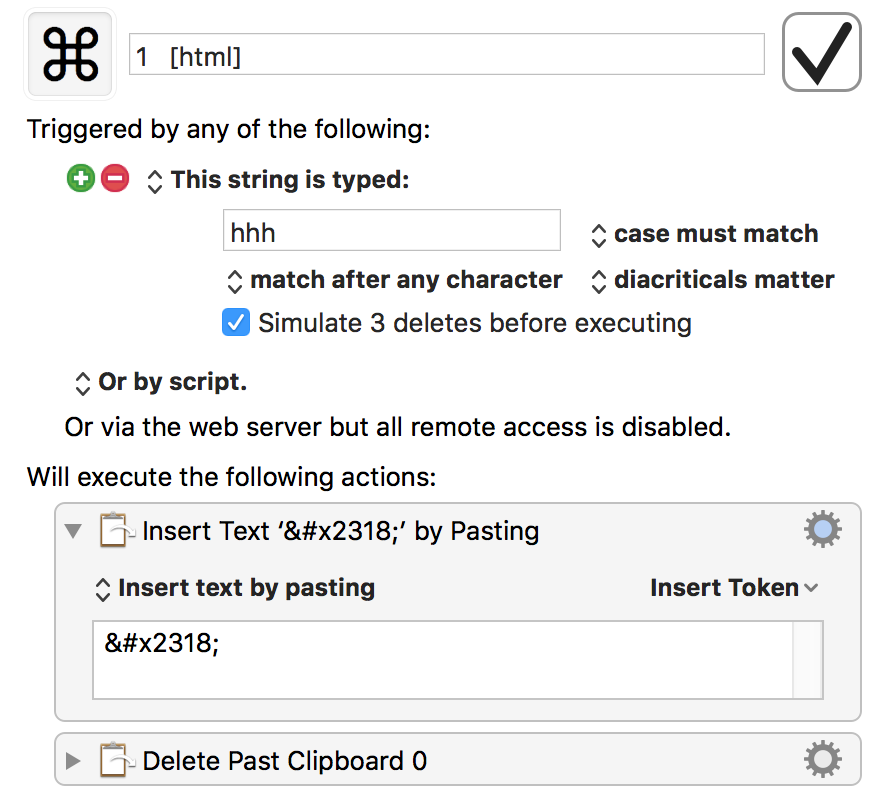Viewport: 888px width, 802px height.
Task: Open the 'diacriticals matter' popup
Action: 713,280
